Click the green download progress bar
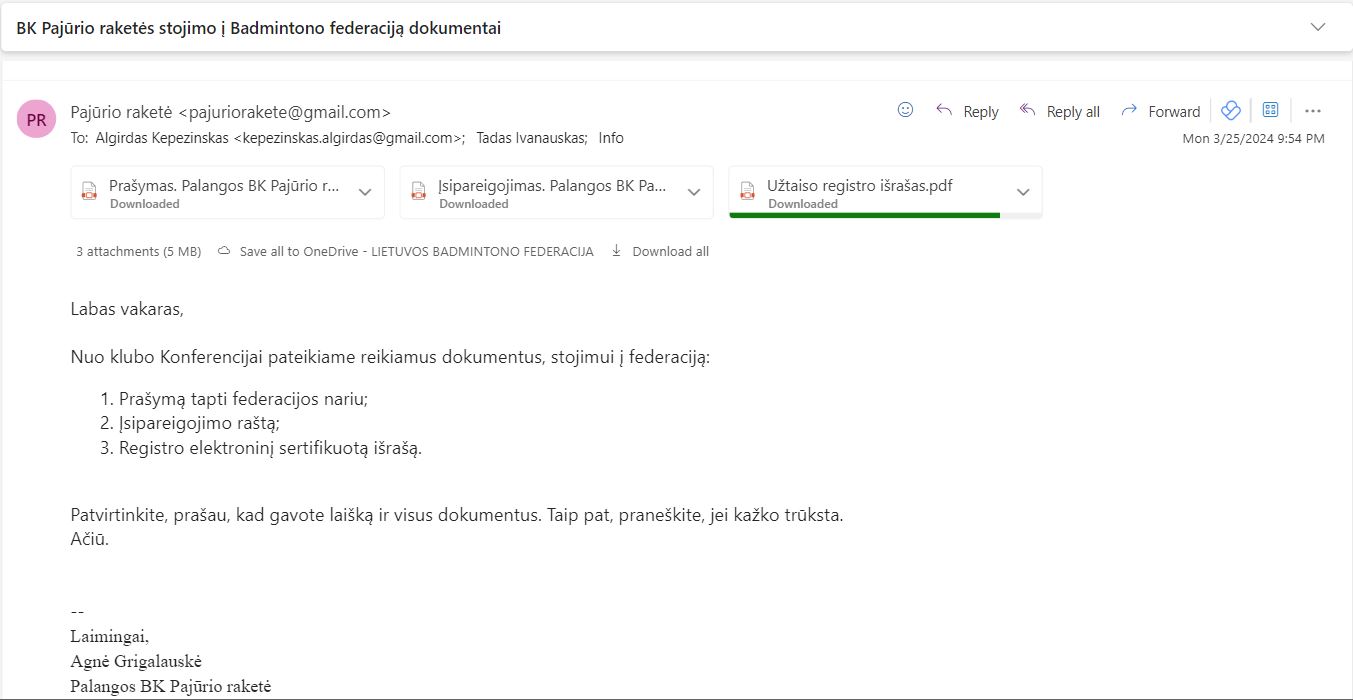 point(864,214)
